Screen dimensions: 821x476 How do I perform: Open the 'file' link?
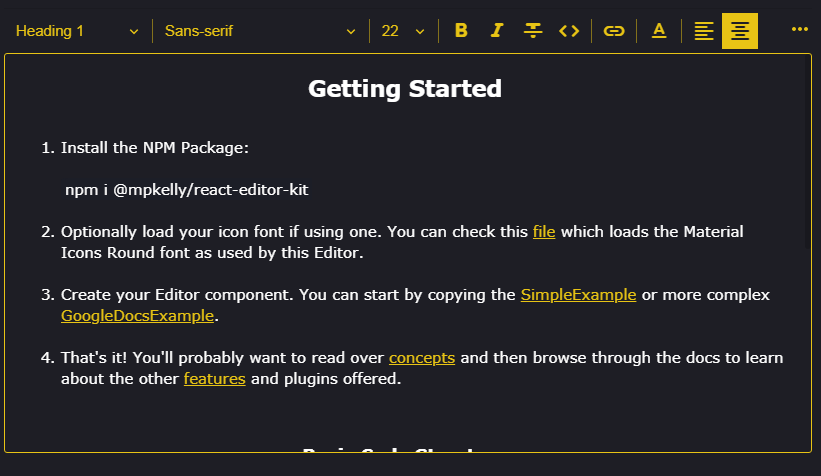click(544, 232)
